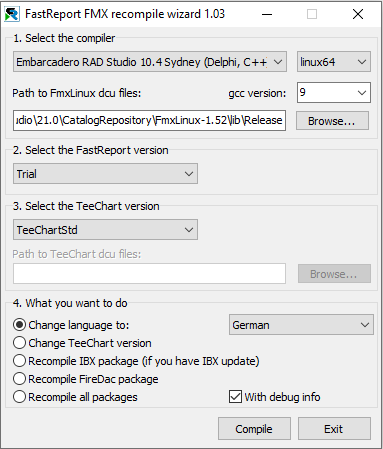
Task: Open the linux64 platform dropdown
Action: coord(334,62)
